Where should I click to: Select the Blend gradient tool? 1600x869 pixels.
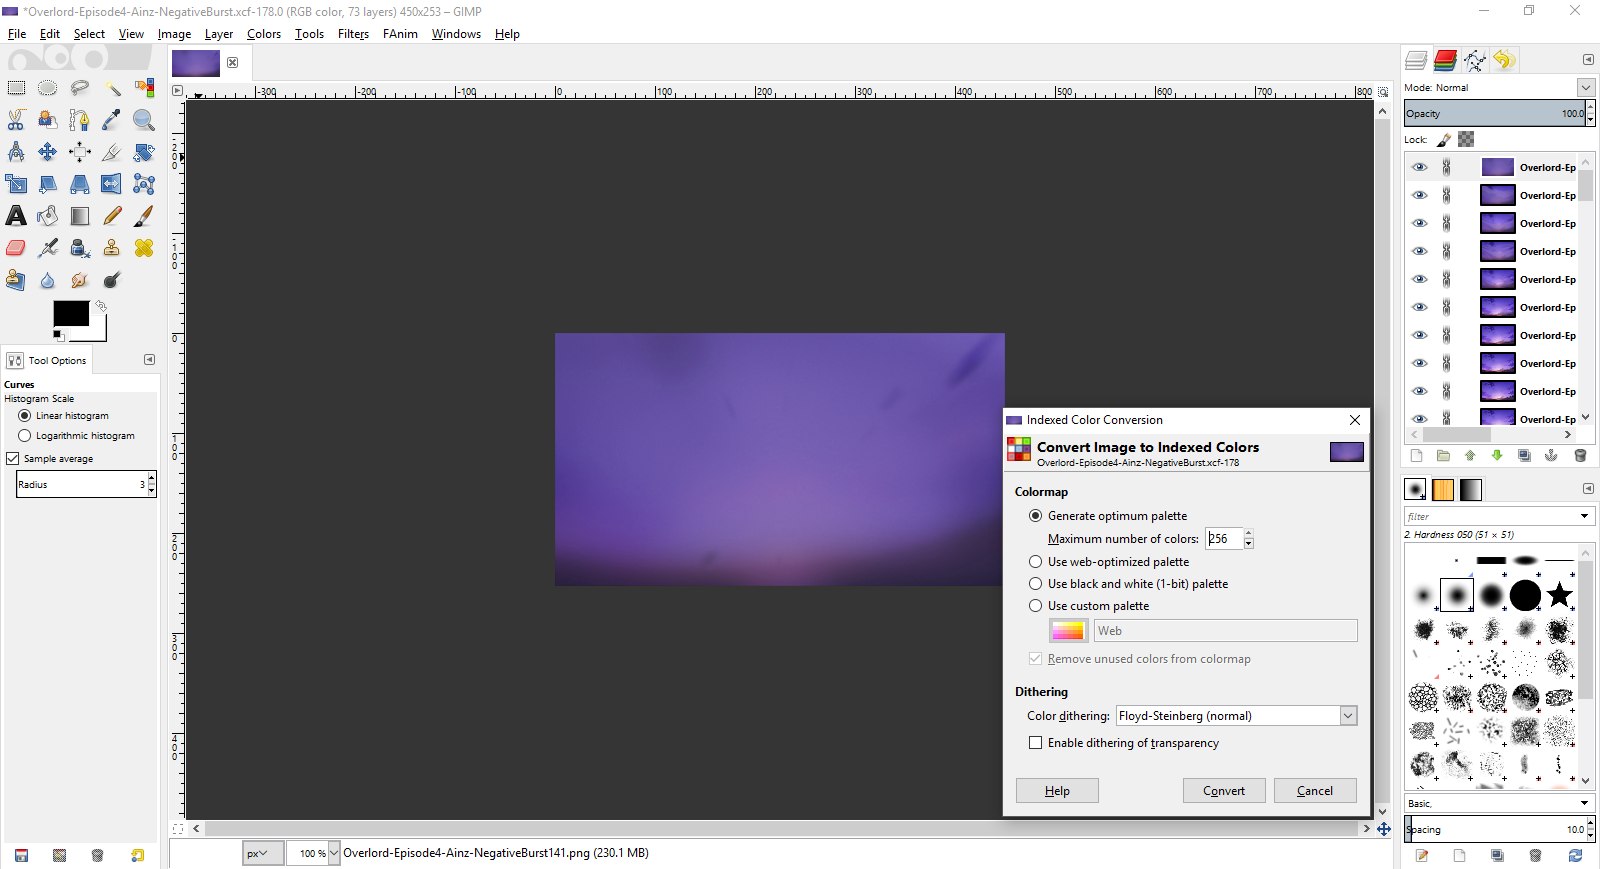click(x=80, y=216)
